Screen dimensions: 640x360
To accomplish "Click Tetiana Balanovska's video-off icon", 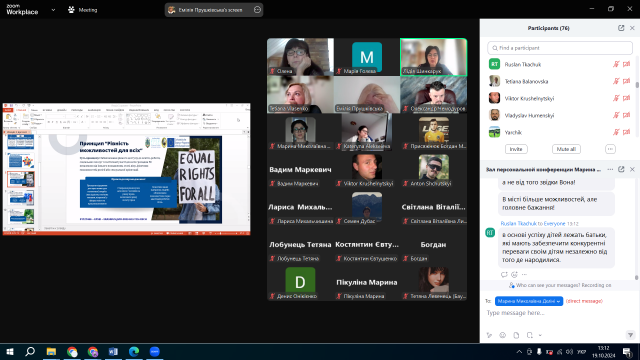I will [x=627, y=81].
